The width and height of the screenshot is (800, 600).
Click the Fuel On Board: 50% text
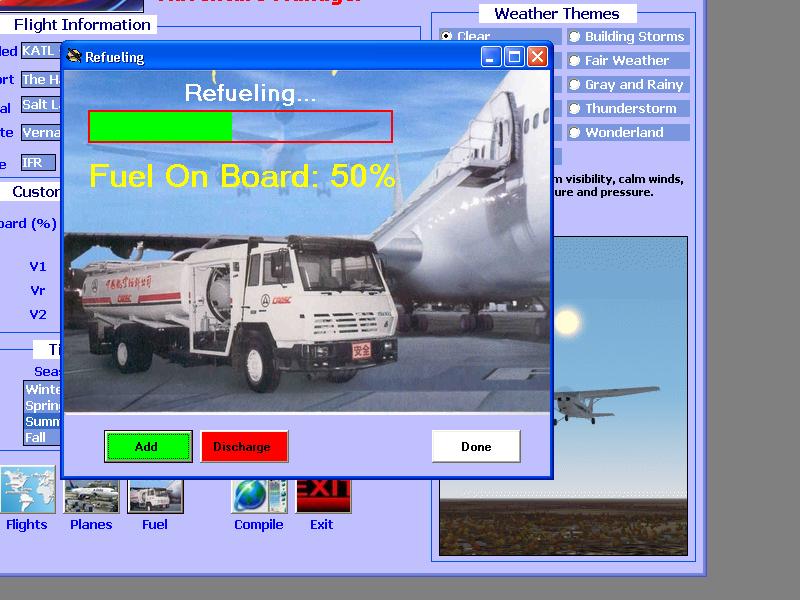pyautogui.click(x=242, y=177)
